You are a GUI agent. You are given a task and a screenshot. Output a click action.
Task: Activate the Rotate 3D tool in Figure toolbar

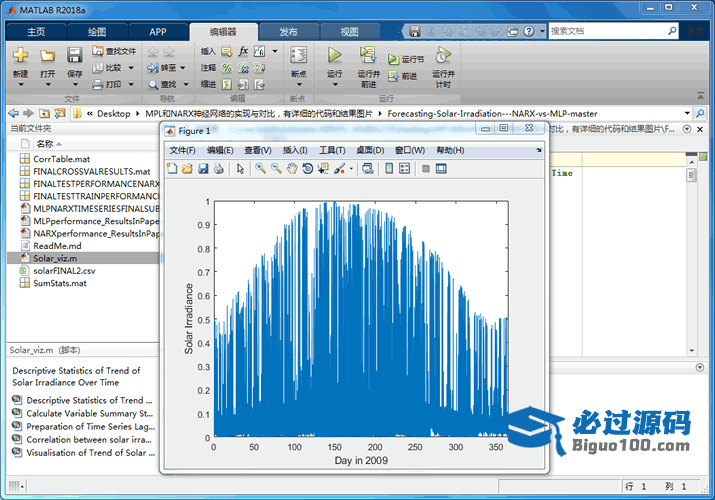pyautogui.click(x=308, y=169)
